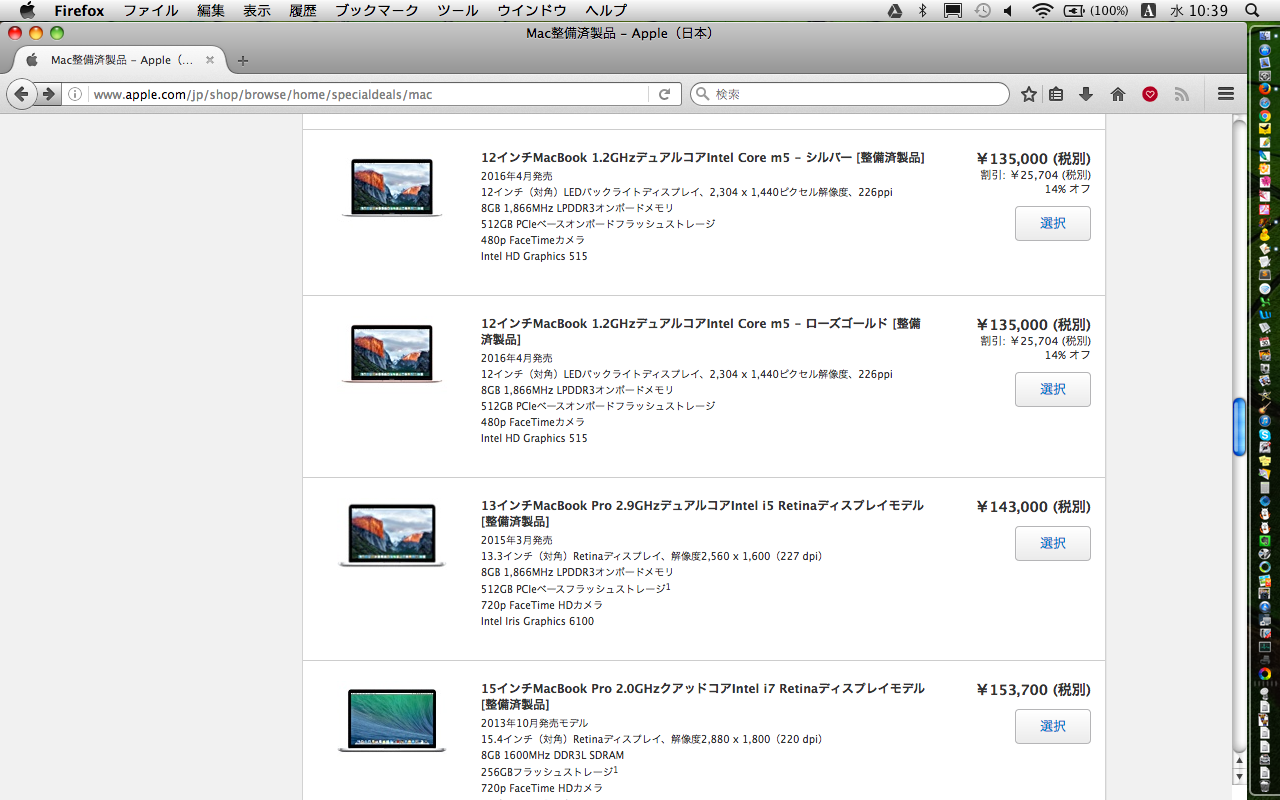The image size is (1280, 800).
Task: Open the ウインドウ menu
Action: tap(531, 10)
